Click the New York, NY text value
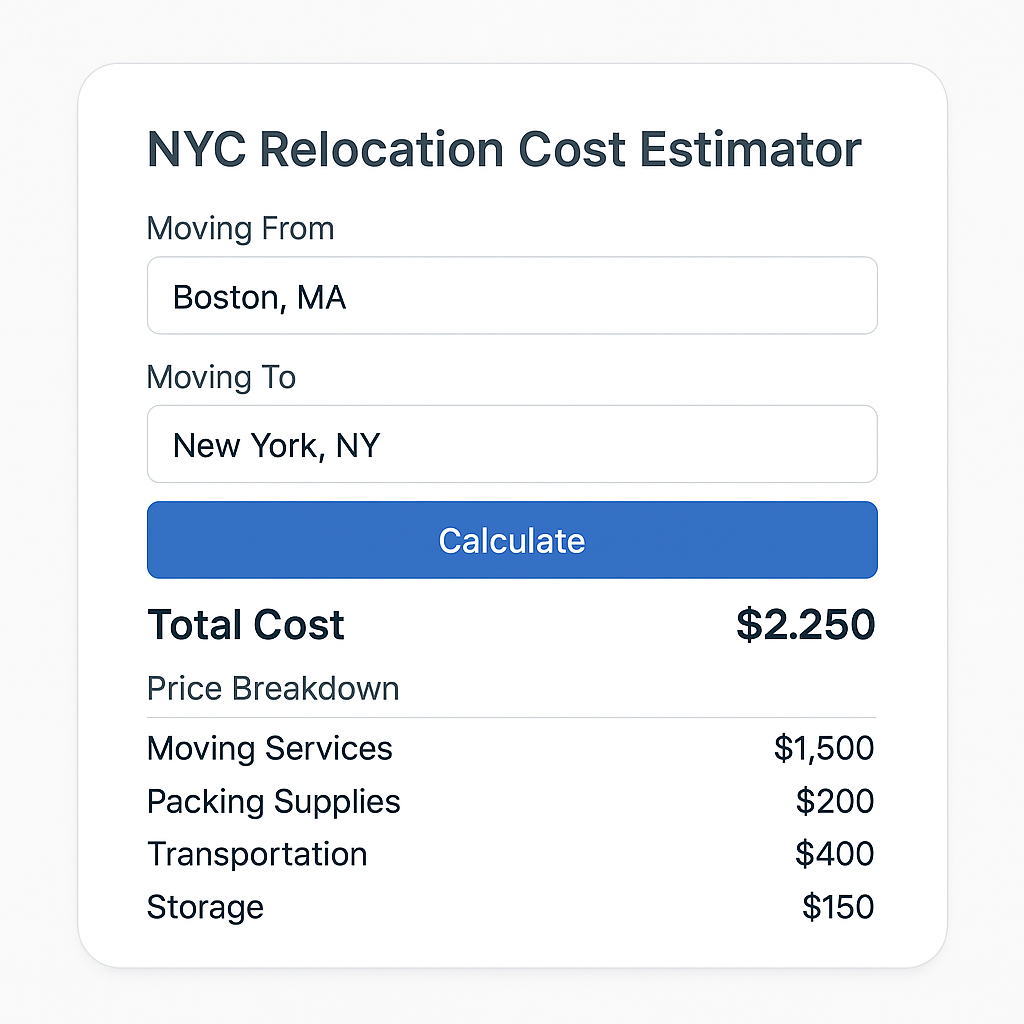The width and height of the screenshot is (1024, 1024). pos(277,445)
